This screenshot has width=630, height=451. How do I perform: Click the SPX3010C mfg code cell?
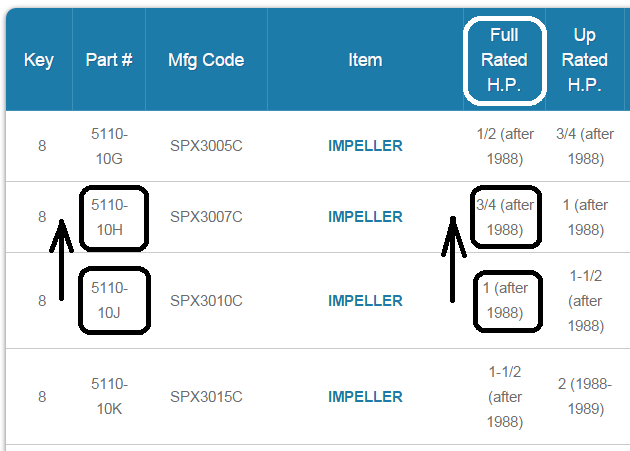point(206,301)
